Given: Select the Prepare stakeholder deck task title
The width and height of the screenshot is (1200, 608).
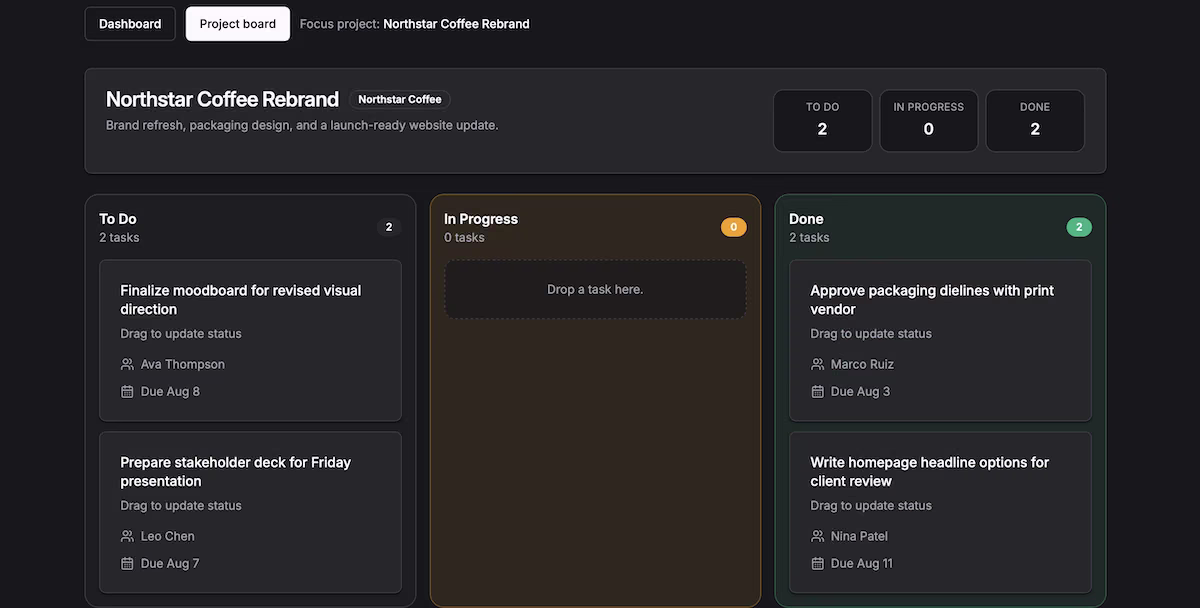Looking at the screenshot, I should pos(236,472).
